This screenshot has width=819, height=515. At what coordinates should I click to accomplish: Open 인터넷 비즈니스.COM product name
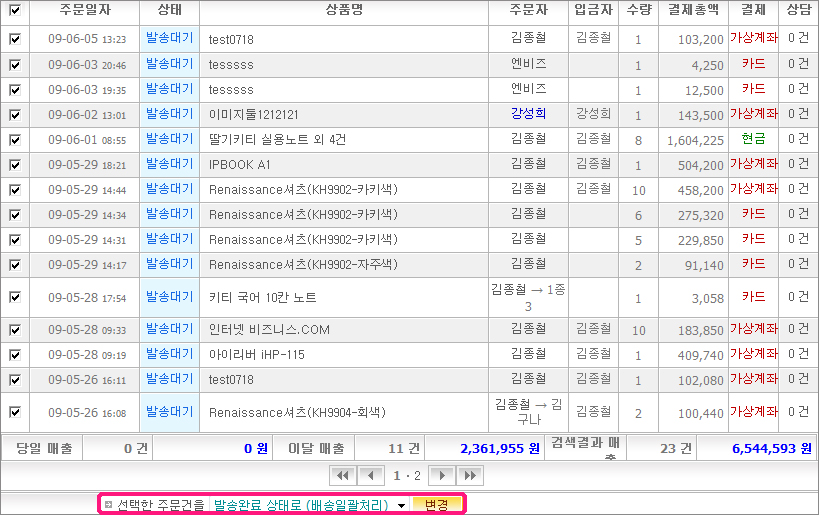(x=269, y=330)
